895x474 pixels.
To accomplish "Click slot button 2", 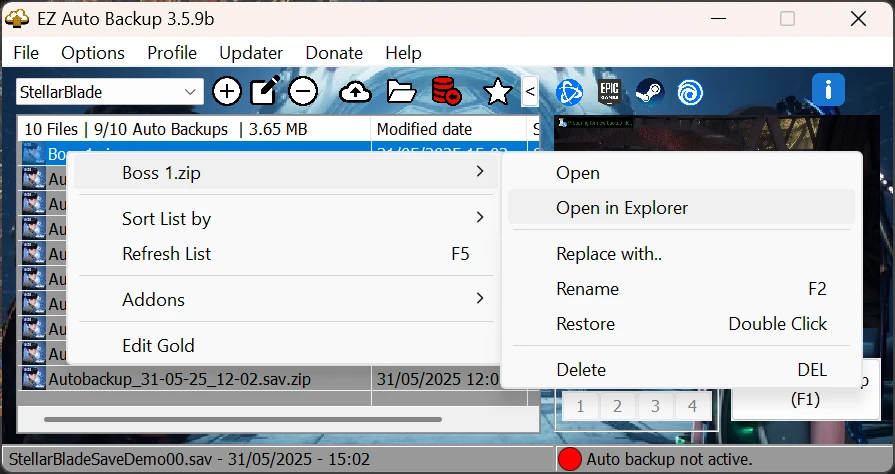I will [x=617, y=406].
